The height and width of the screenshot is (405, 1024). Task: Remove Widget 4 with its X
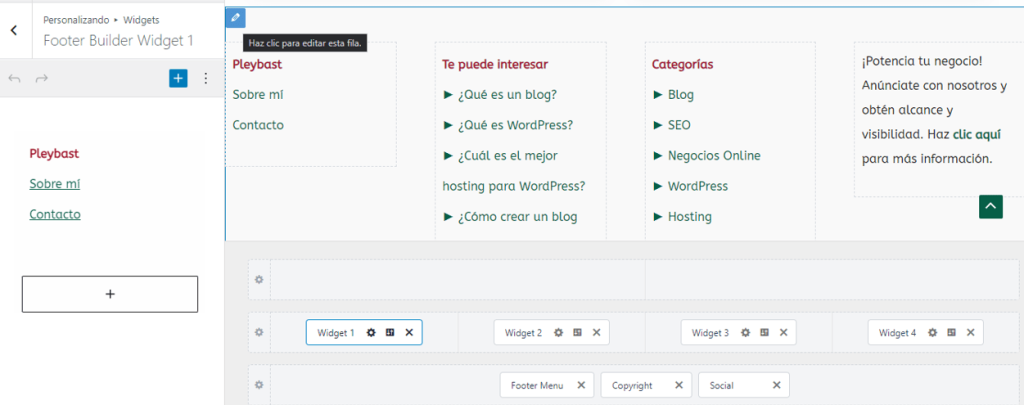tap(970, 332)
